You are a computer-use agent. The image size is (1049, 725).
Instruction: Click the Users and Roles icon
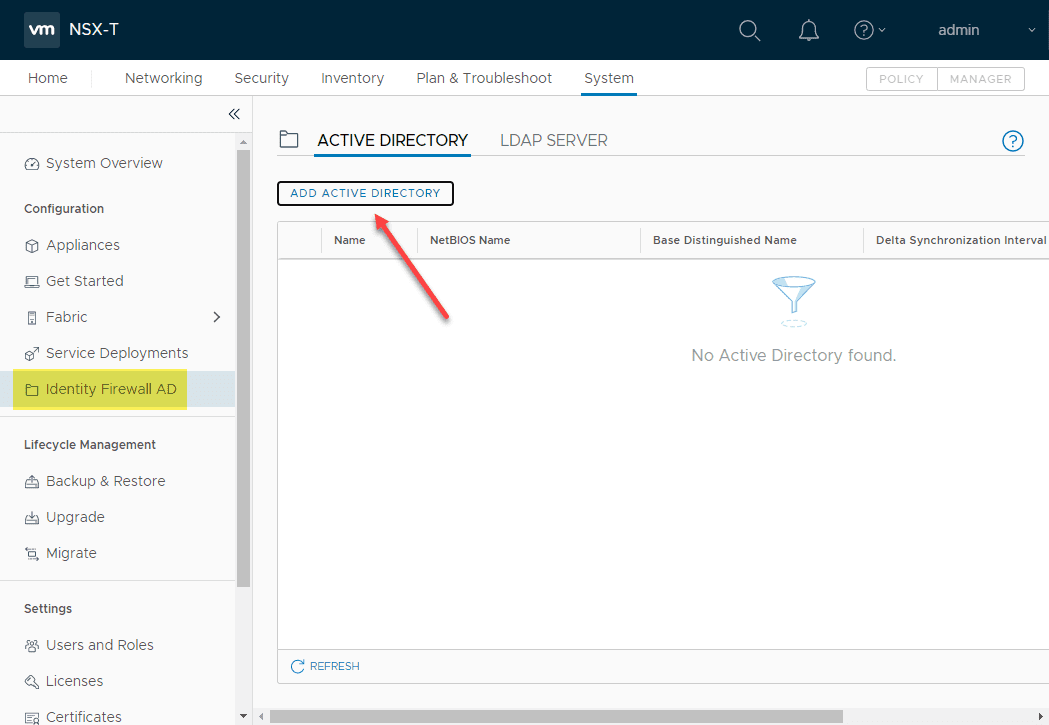click(31, 645)
